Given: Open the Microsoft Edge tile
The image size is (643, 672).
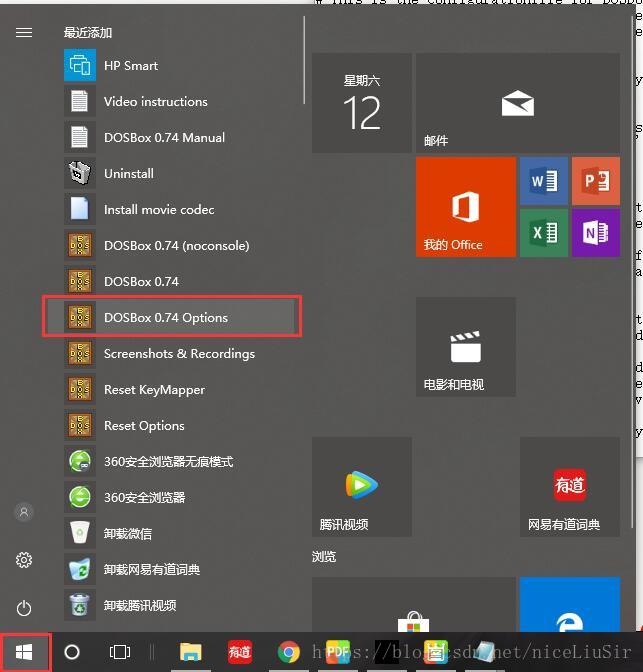Looking at the screenshot, I should pyautogui.click(x=570, y=604).
